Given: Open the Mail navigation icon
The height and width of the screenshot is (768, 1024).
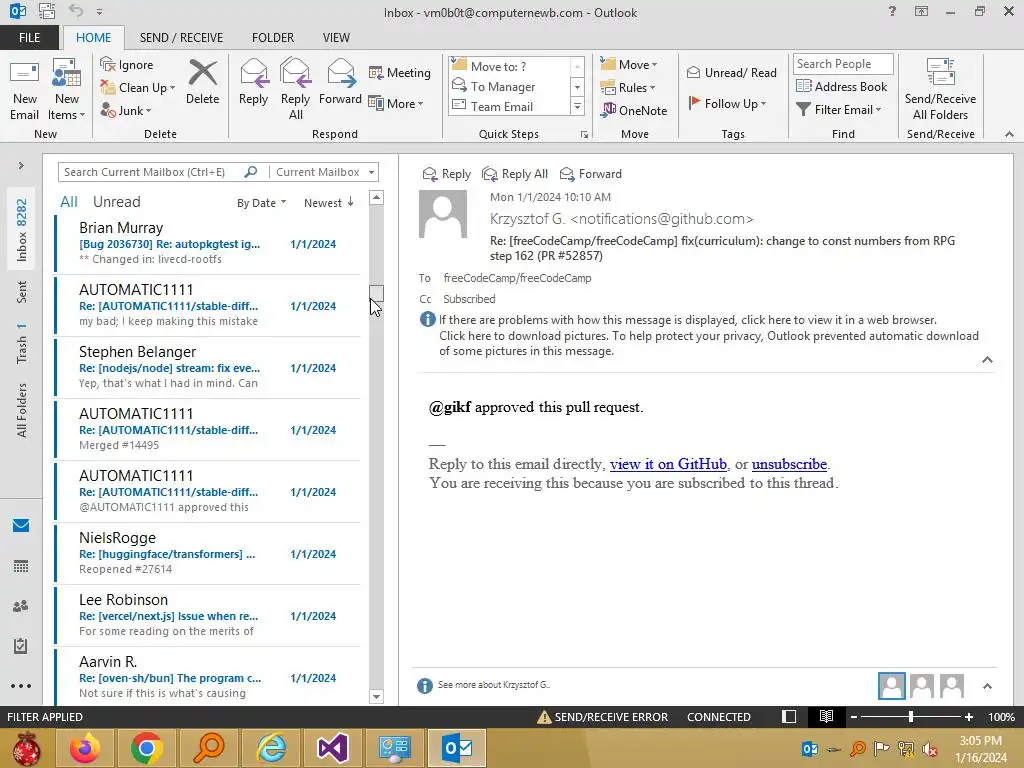Looking at the screenshot, I should [21, 525].
